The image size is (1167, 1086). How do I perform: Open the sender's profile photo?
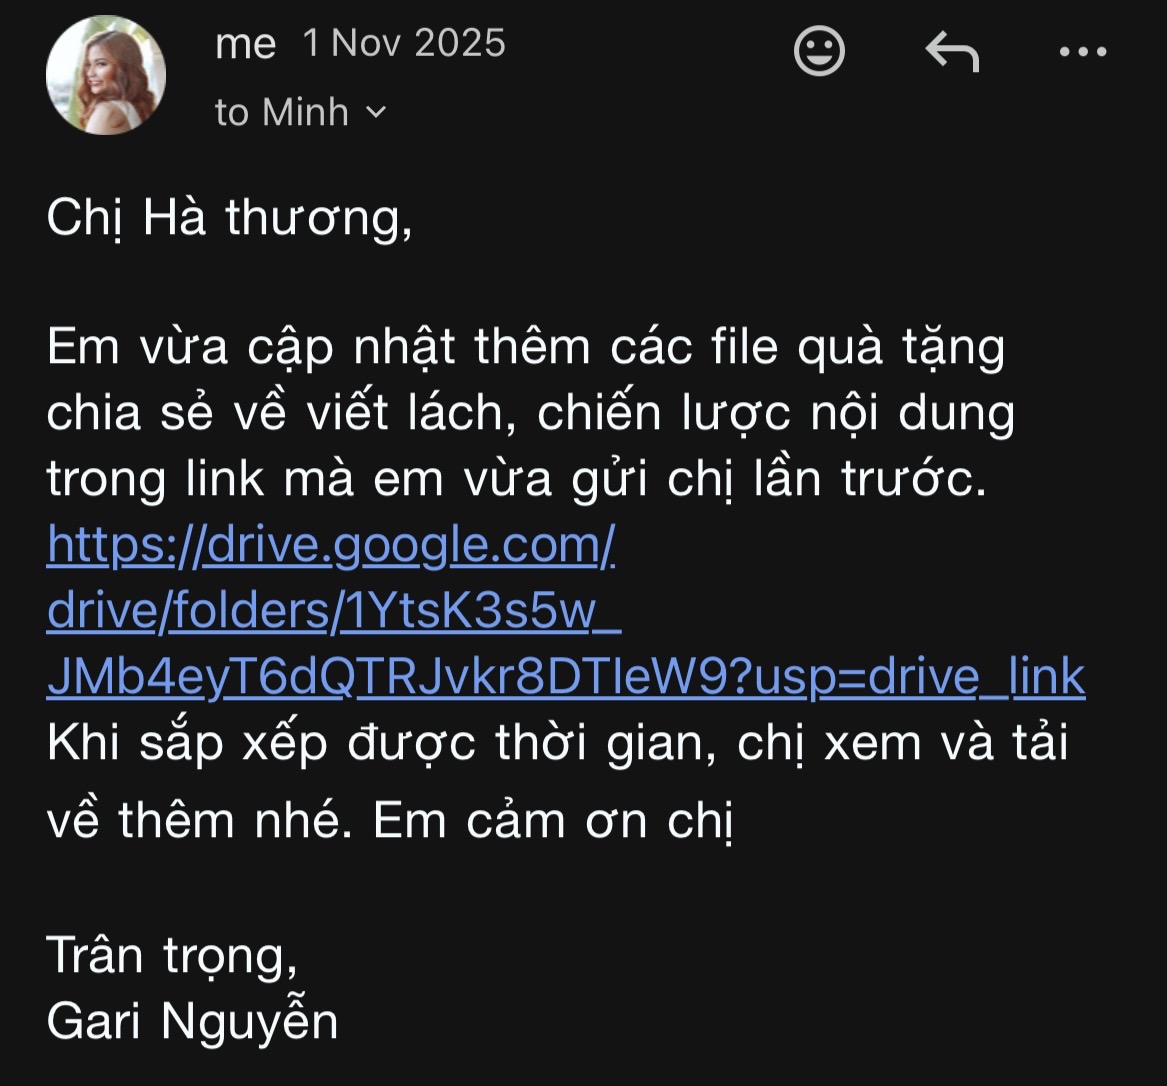(x=106, y=75)
